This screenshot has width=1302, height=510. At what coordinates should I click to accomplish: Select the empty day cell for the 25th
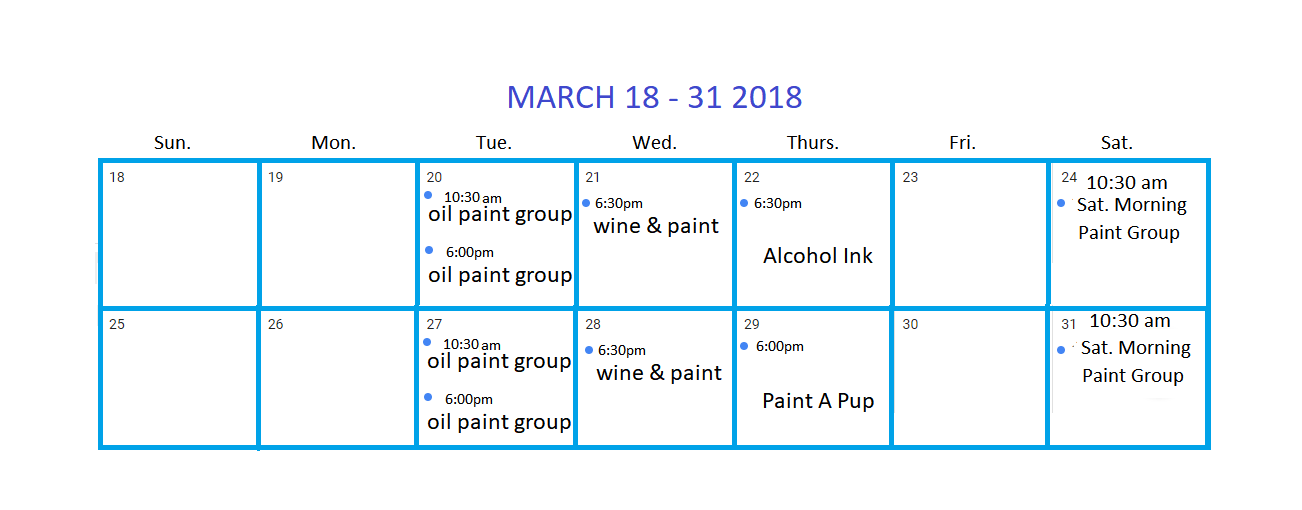179,378
